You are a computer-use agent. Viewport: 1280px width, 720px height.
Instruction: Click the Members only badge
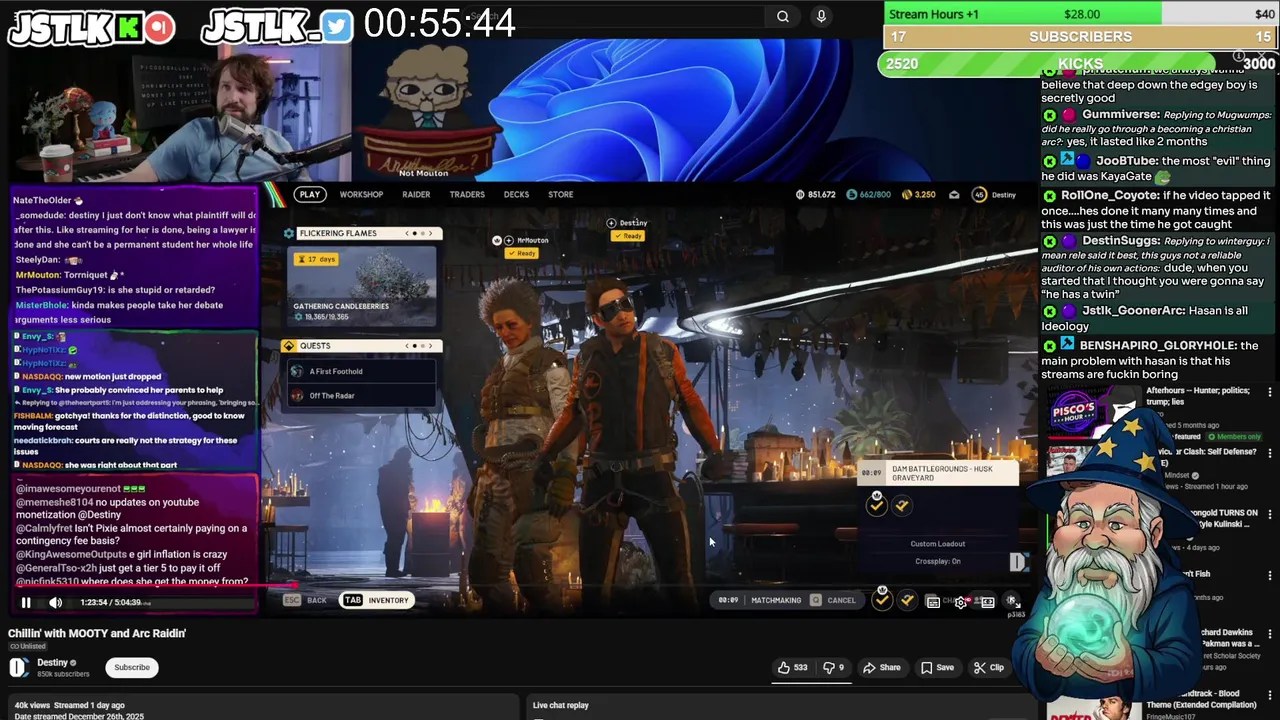(1234, 437)
